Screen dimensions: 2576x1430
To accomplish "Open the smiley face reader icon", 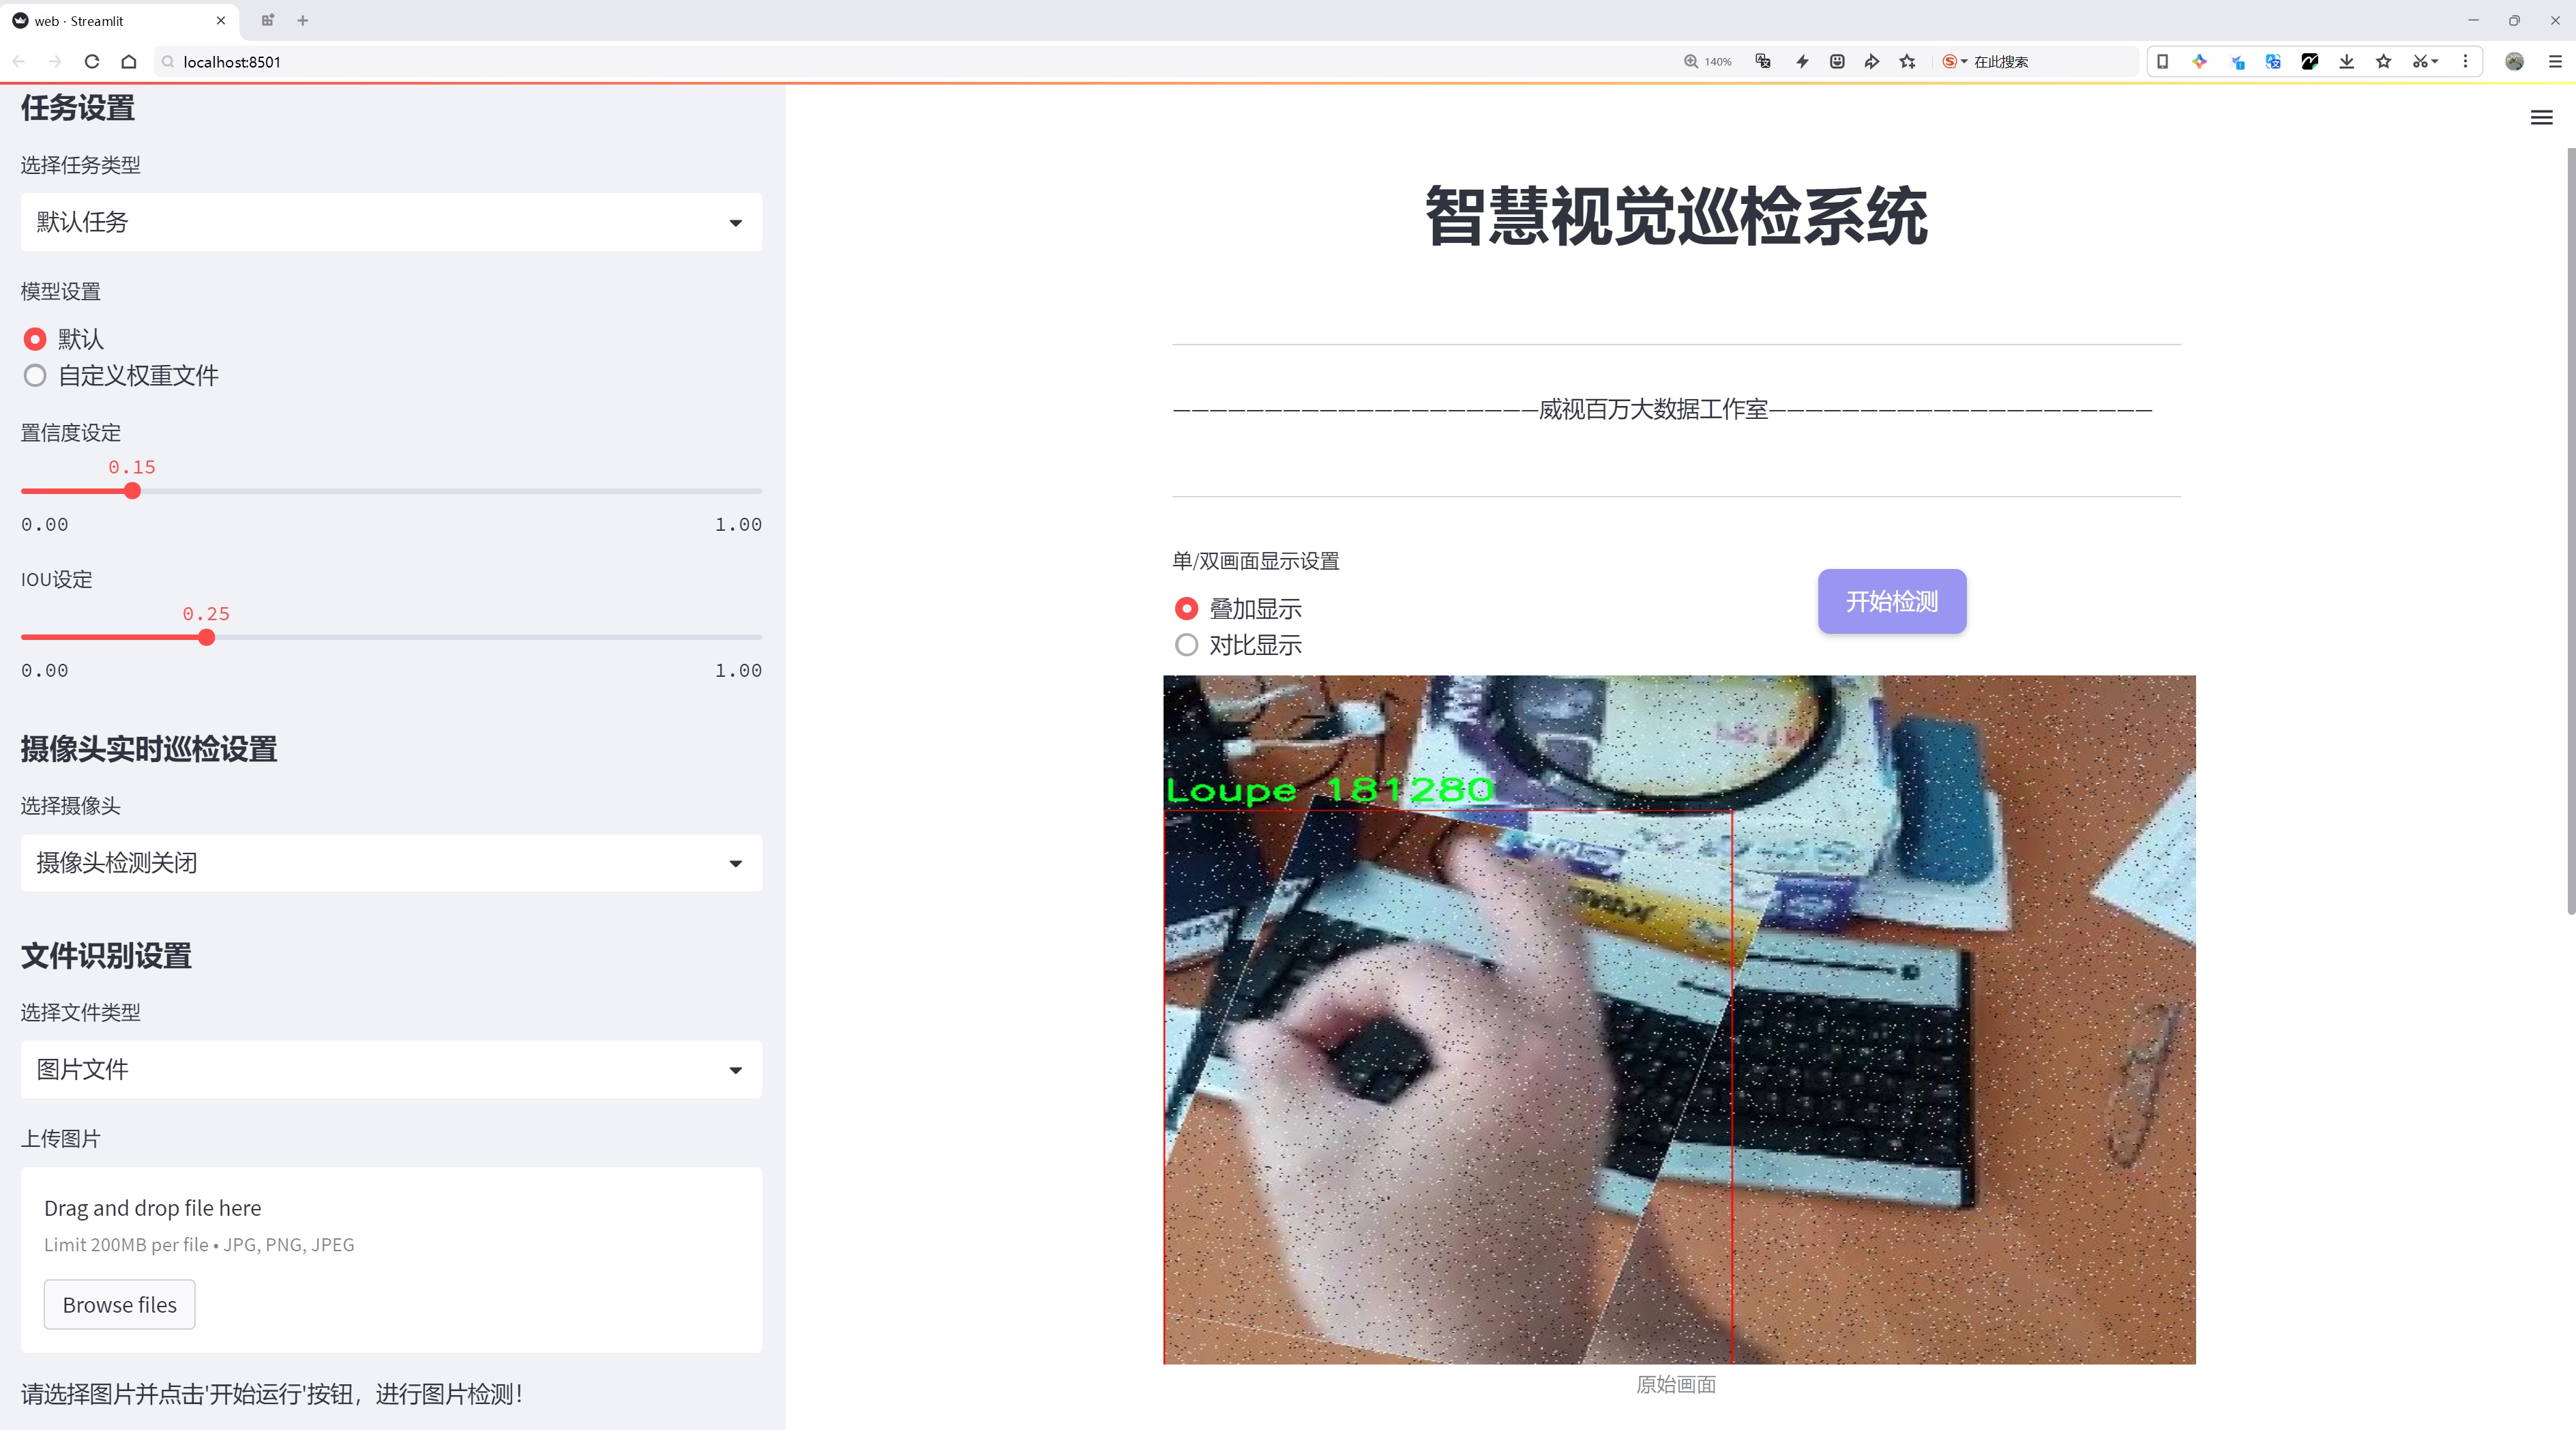I will 1837,62.
